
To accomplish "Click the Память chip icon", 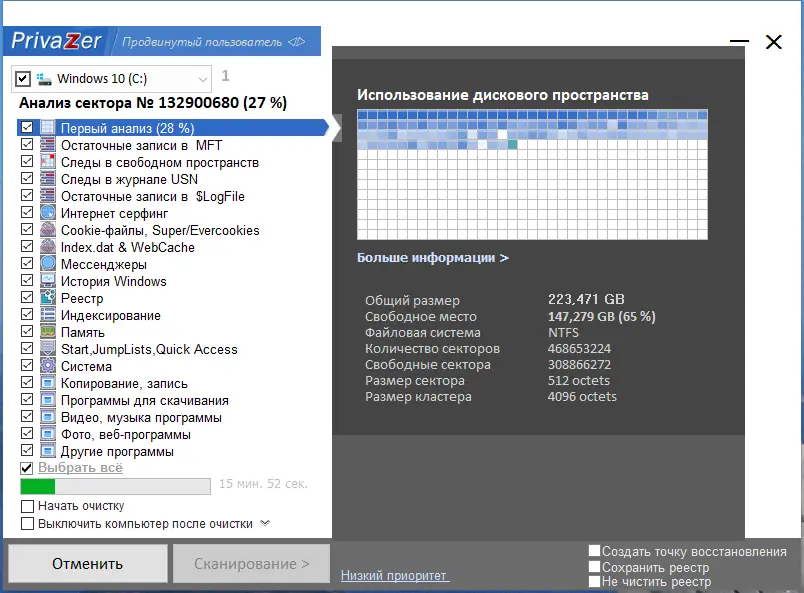I will coord(48,331).
